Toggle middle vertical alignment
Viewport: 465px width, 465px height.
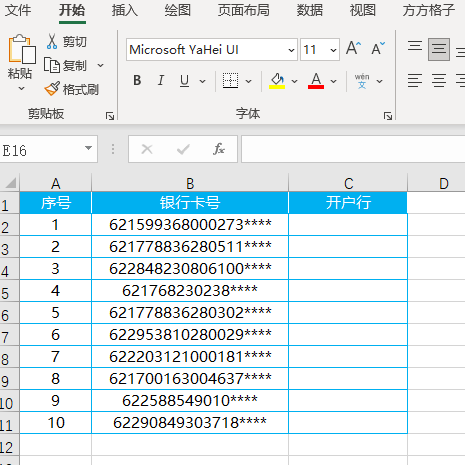pos(439,49)
